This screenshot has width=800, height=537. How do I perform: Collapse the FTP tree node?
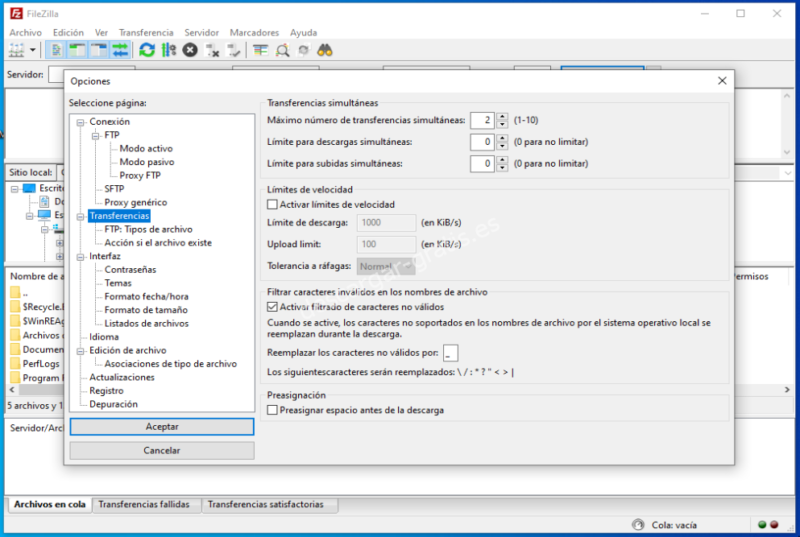pyautogui.click(x=95, y=136)
